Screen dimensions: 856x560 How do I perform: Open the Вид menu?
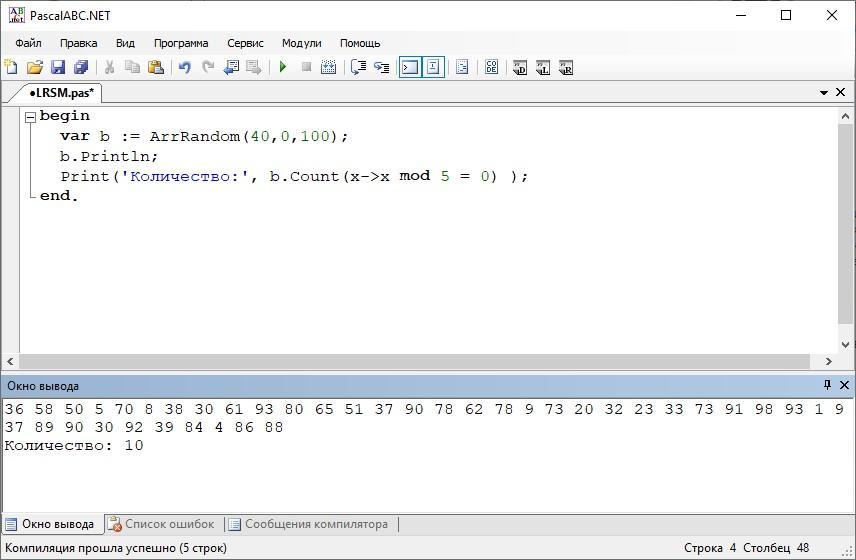click(125, 43)
